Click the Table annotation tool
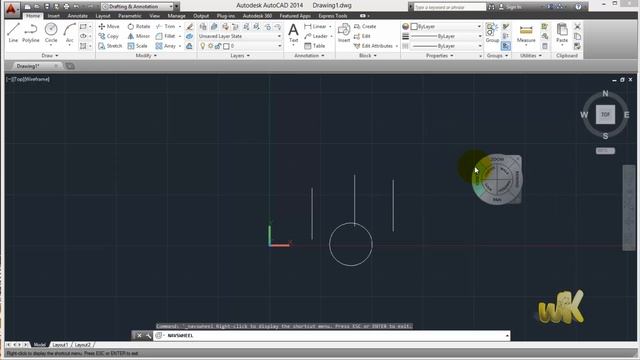This screenshot has width=640, height=360. 315,46
